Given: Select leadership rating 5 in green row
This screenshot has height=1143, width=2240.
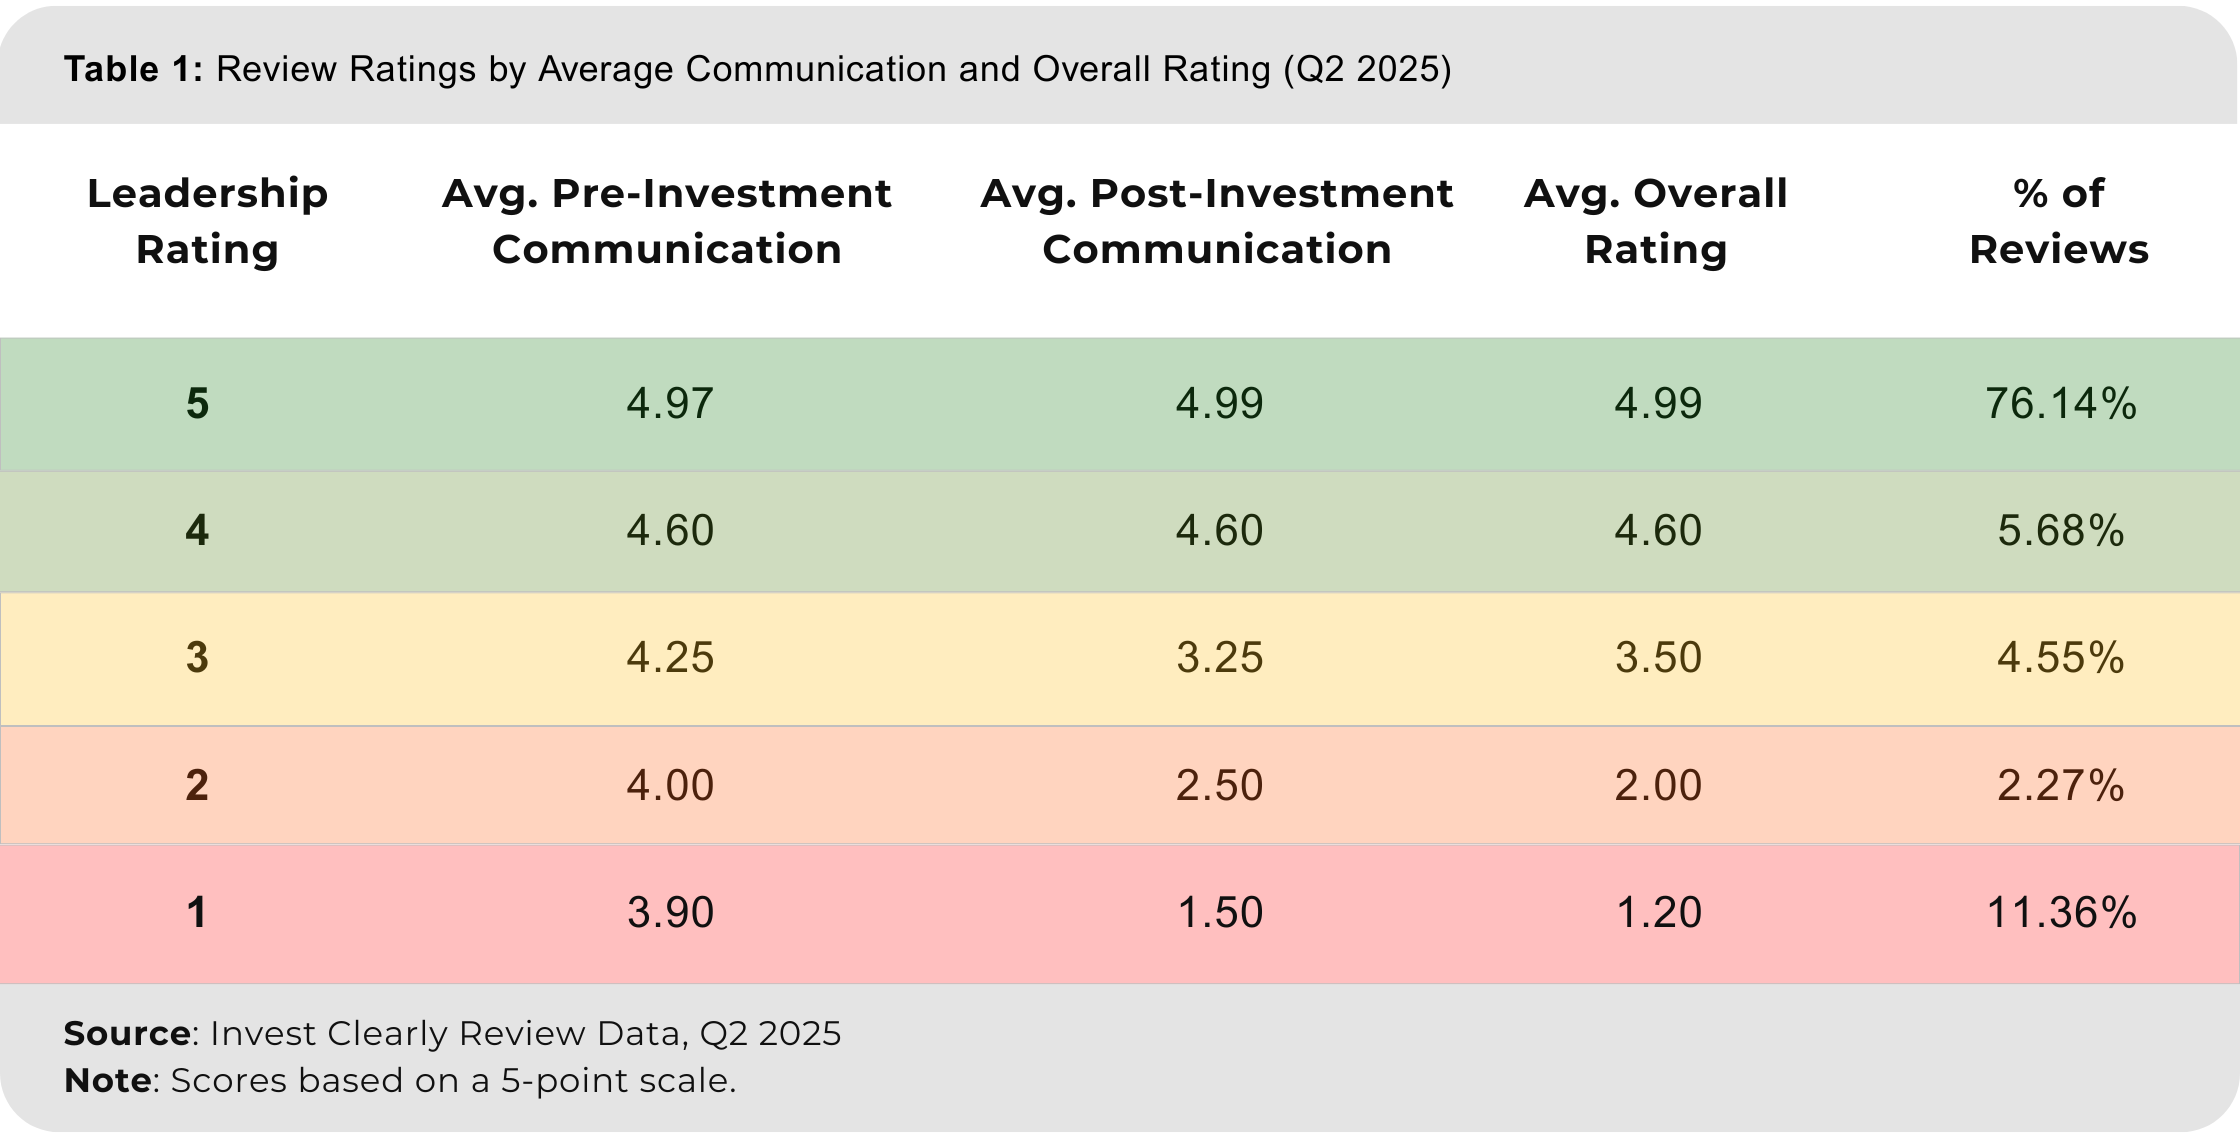Looking at the screenshot, I should pyautogui.click(x=198, y=404).
